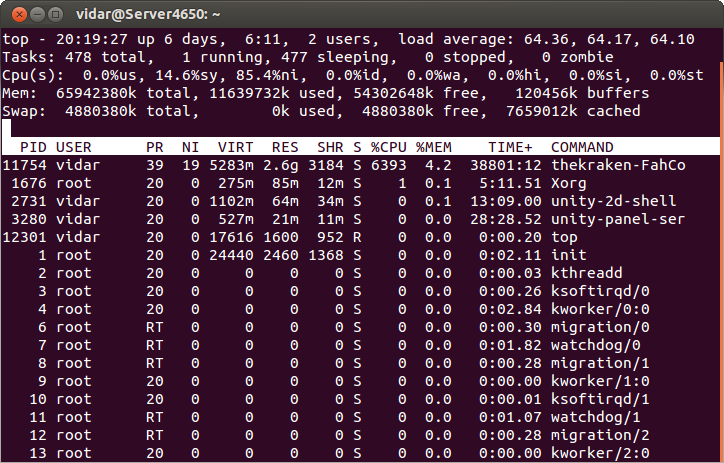Image resolution: width=724 pixels, height=463 pixels.
Task: Select the kworker/1:0 process name
Action: pyautogui.click(x=600, y=381)
